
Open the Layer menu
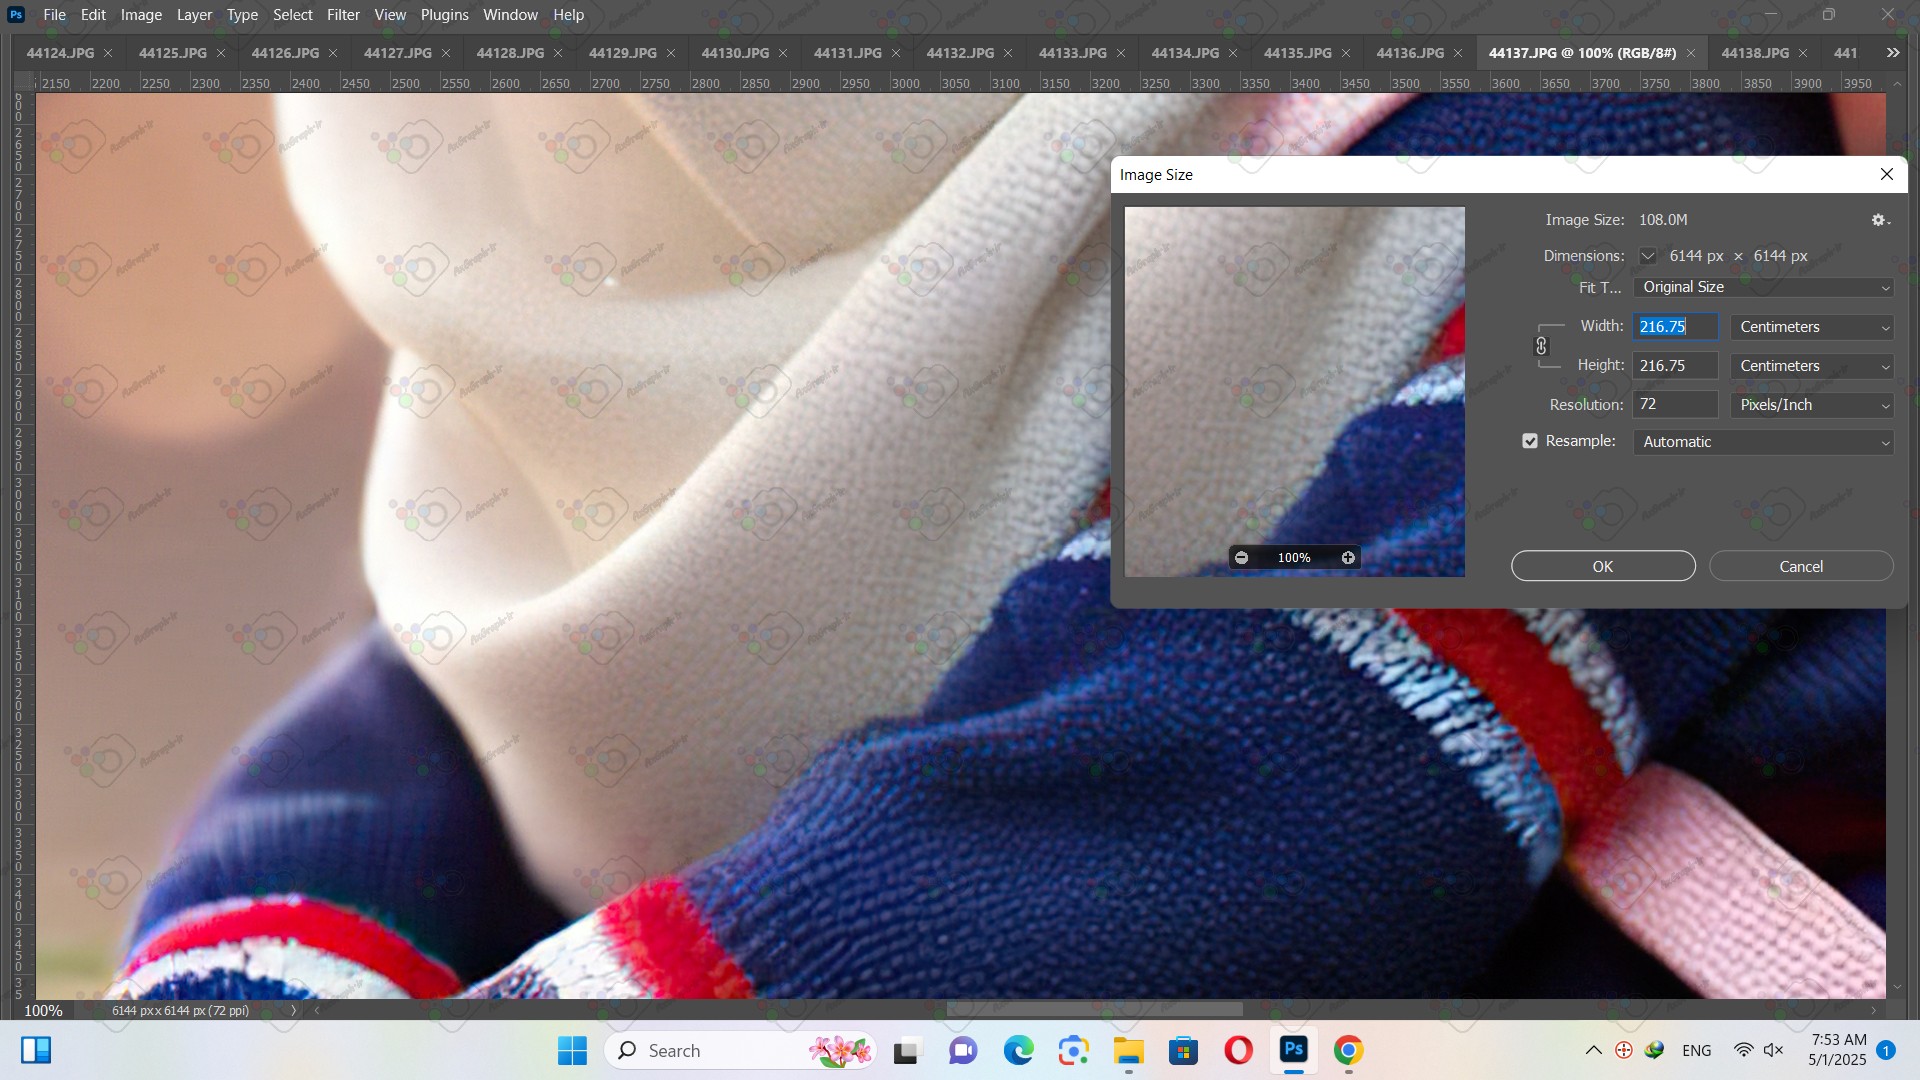[x=194, y=15]
